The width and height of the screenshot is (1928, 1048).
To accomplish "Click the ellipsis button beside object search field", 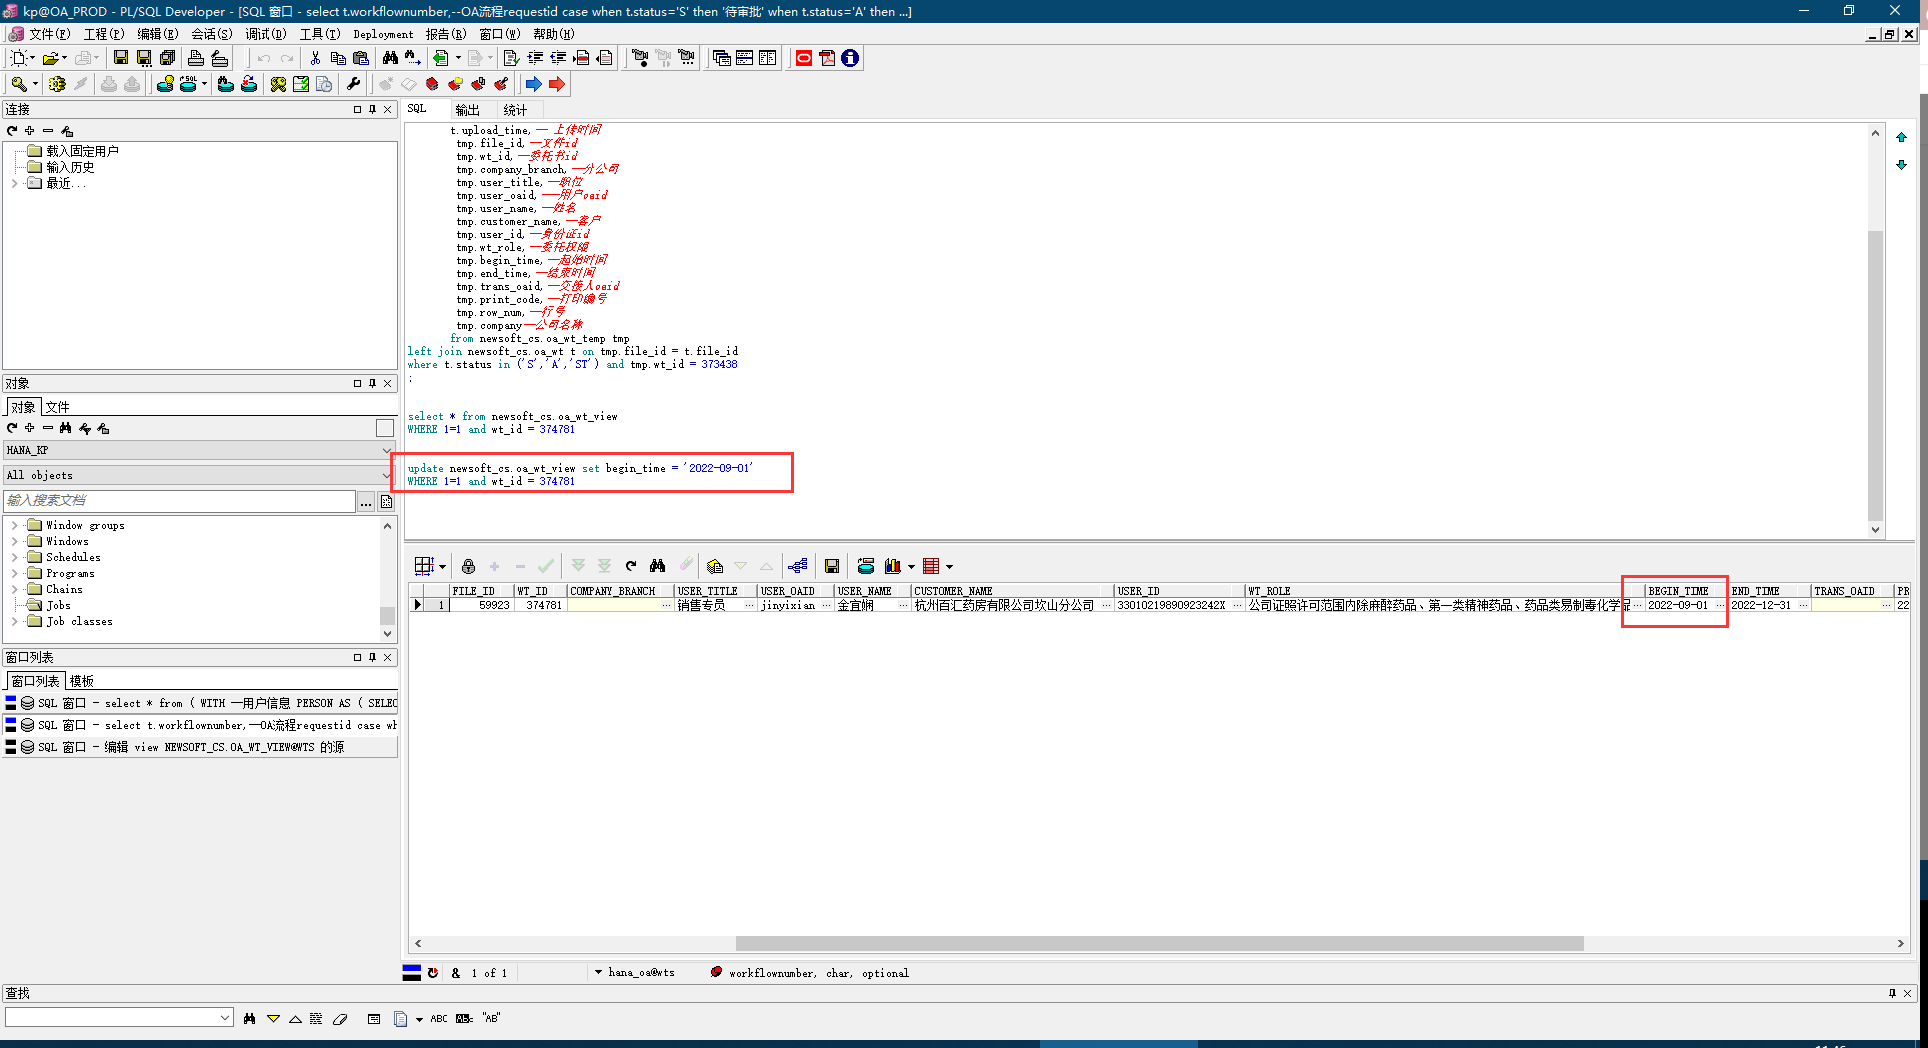I will tap(366, 501).
